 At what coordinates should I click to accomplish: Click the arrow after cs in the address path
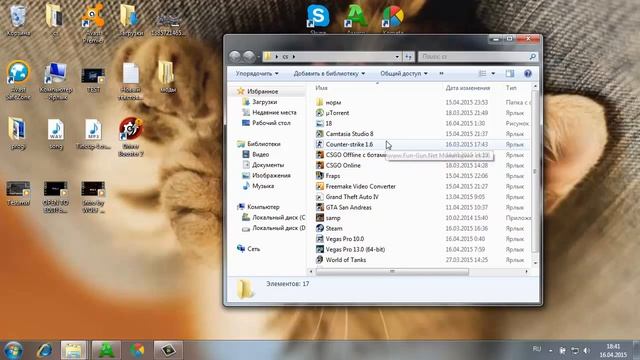(x=294, y=57)
